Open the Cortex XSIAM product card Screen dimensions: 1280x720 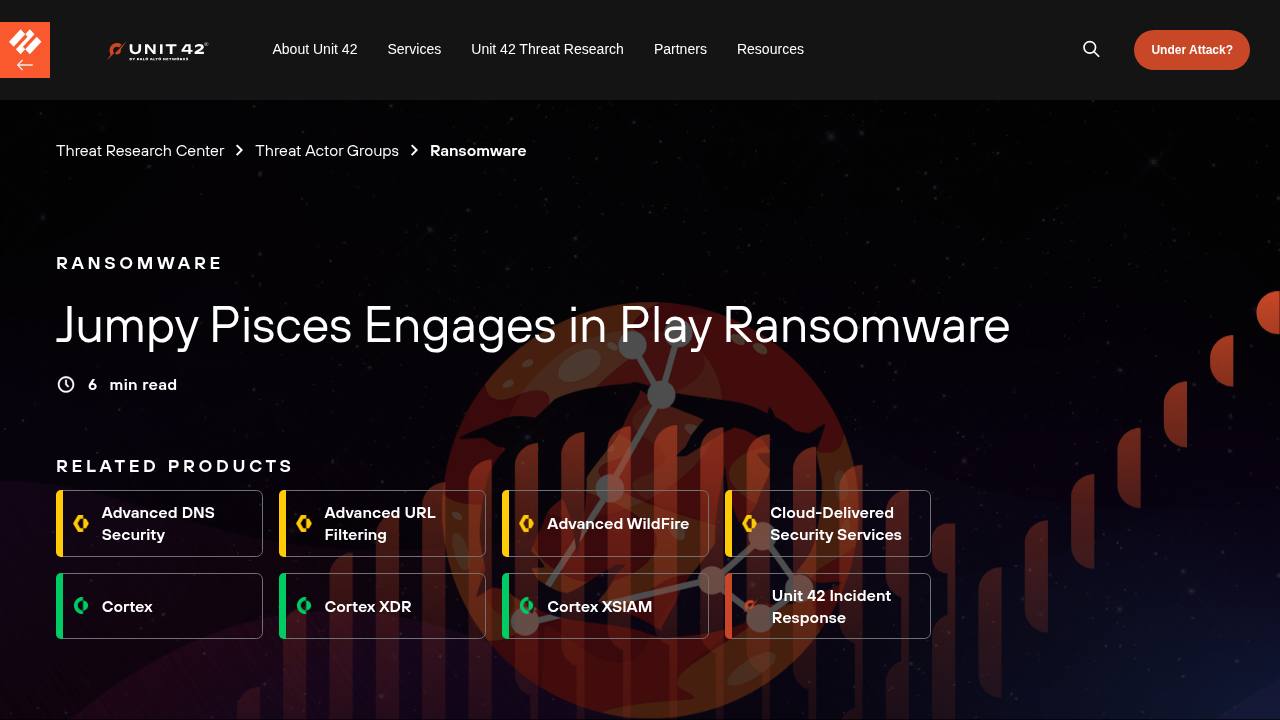[x=605, y=606]
